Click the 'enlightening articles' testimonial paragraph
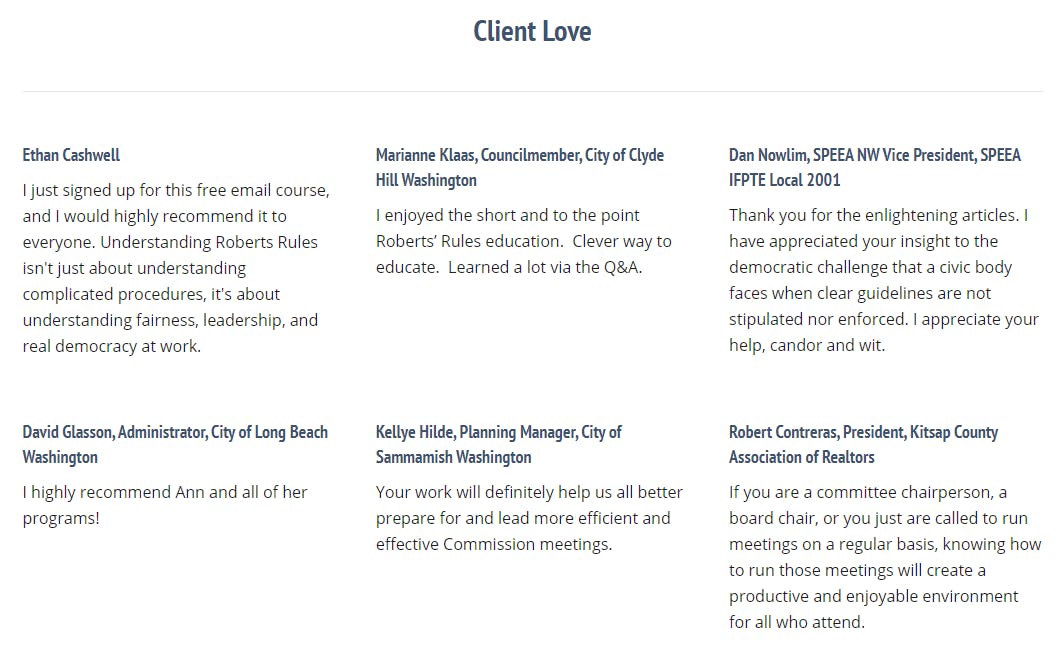Screen dimensions: 1059x646 pos(883,280)
